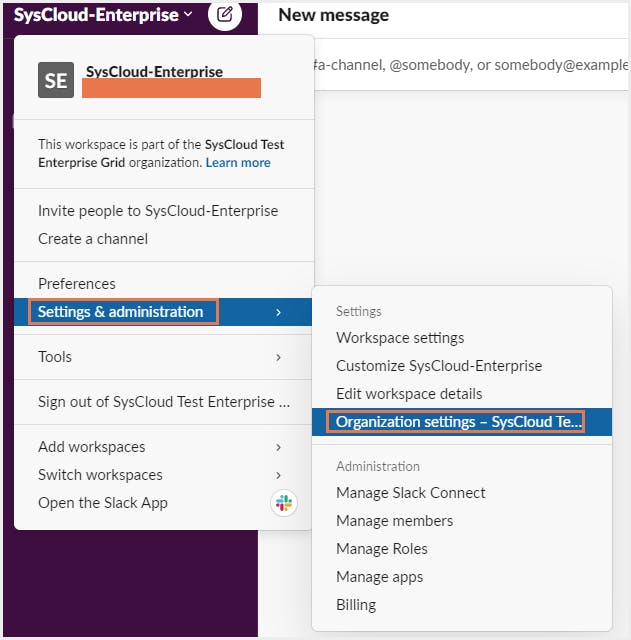Click the compose new message icon
Viewport: 631px width, 640px height.
[225, 15]
